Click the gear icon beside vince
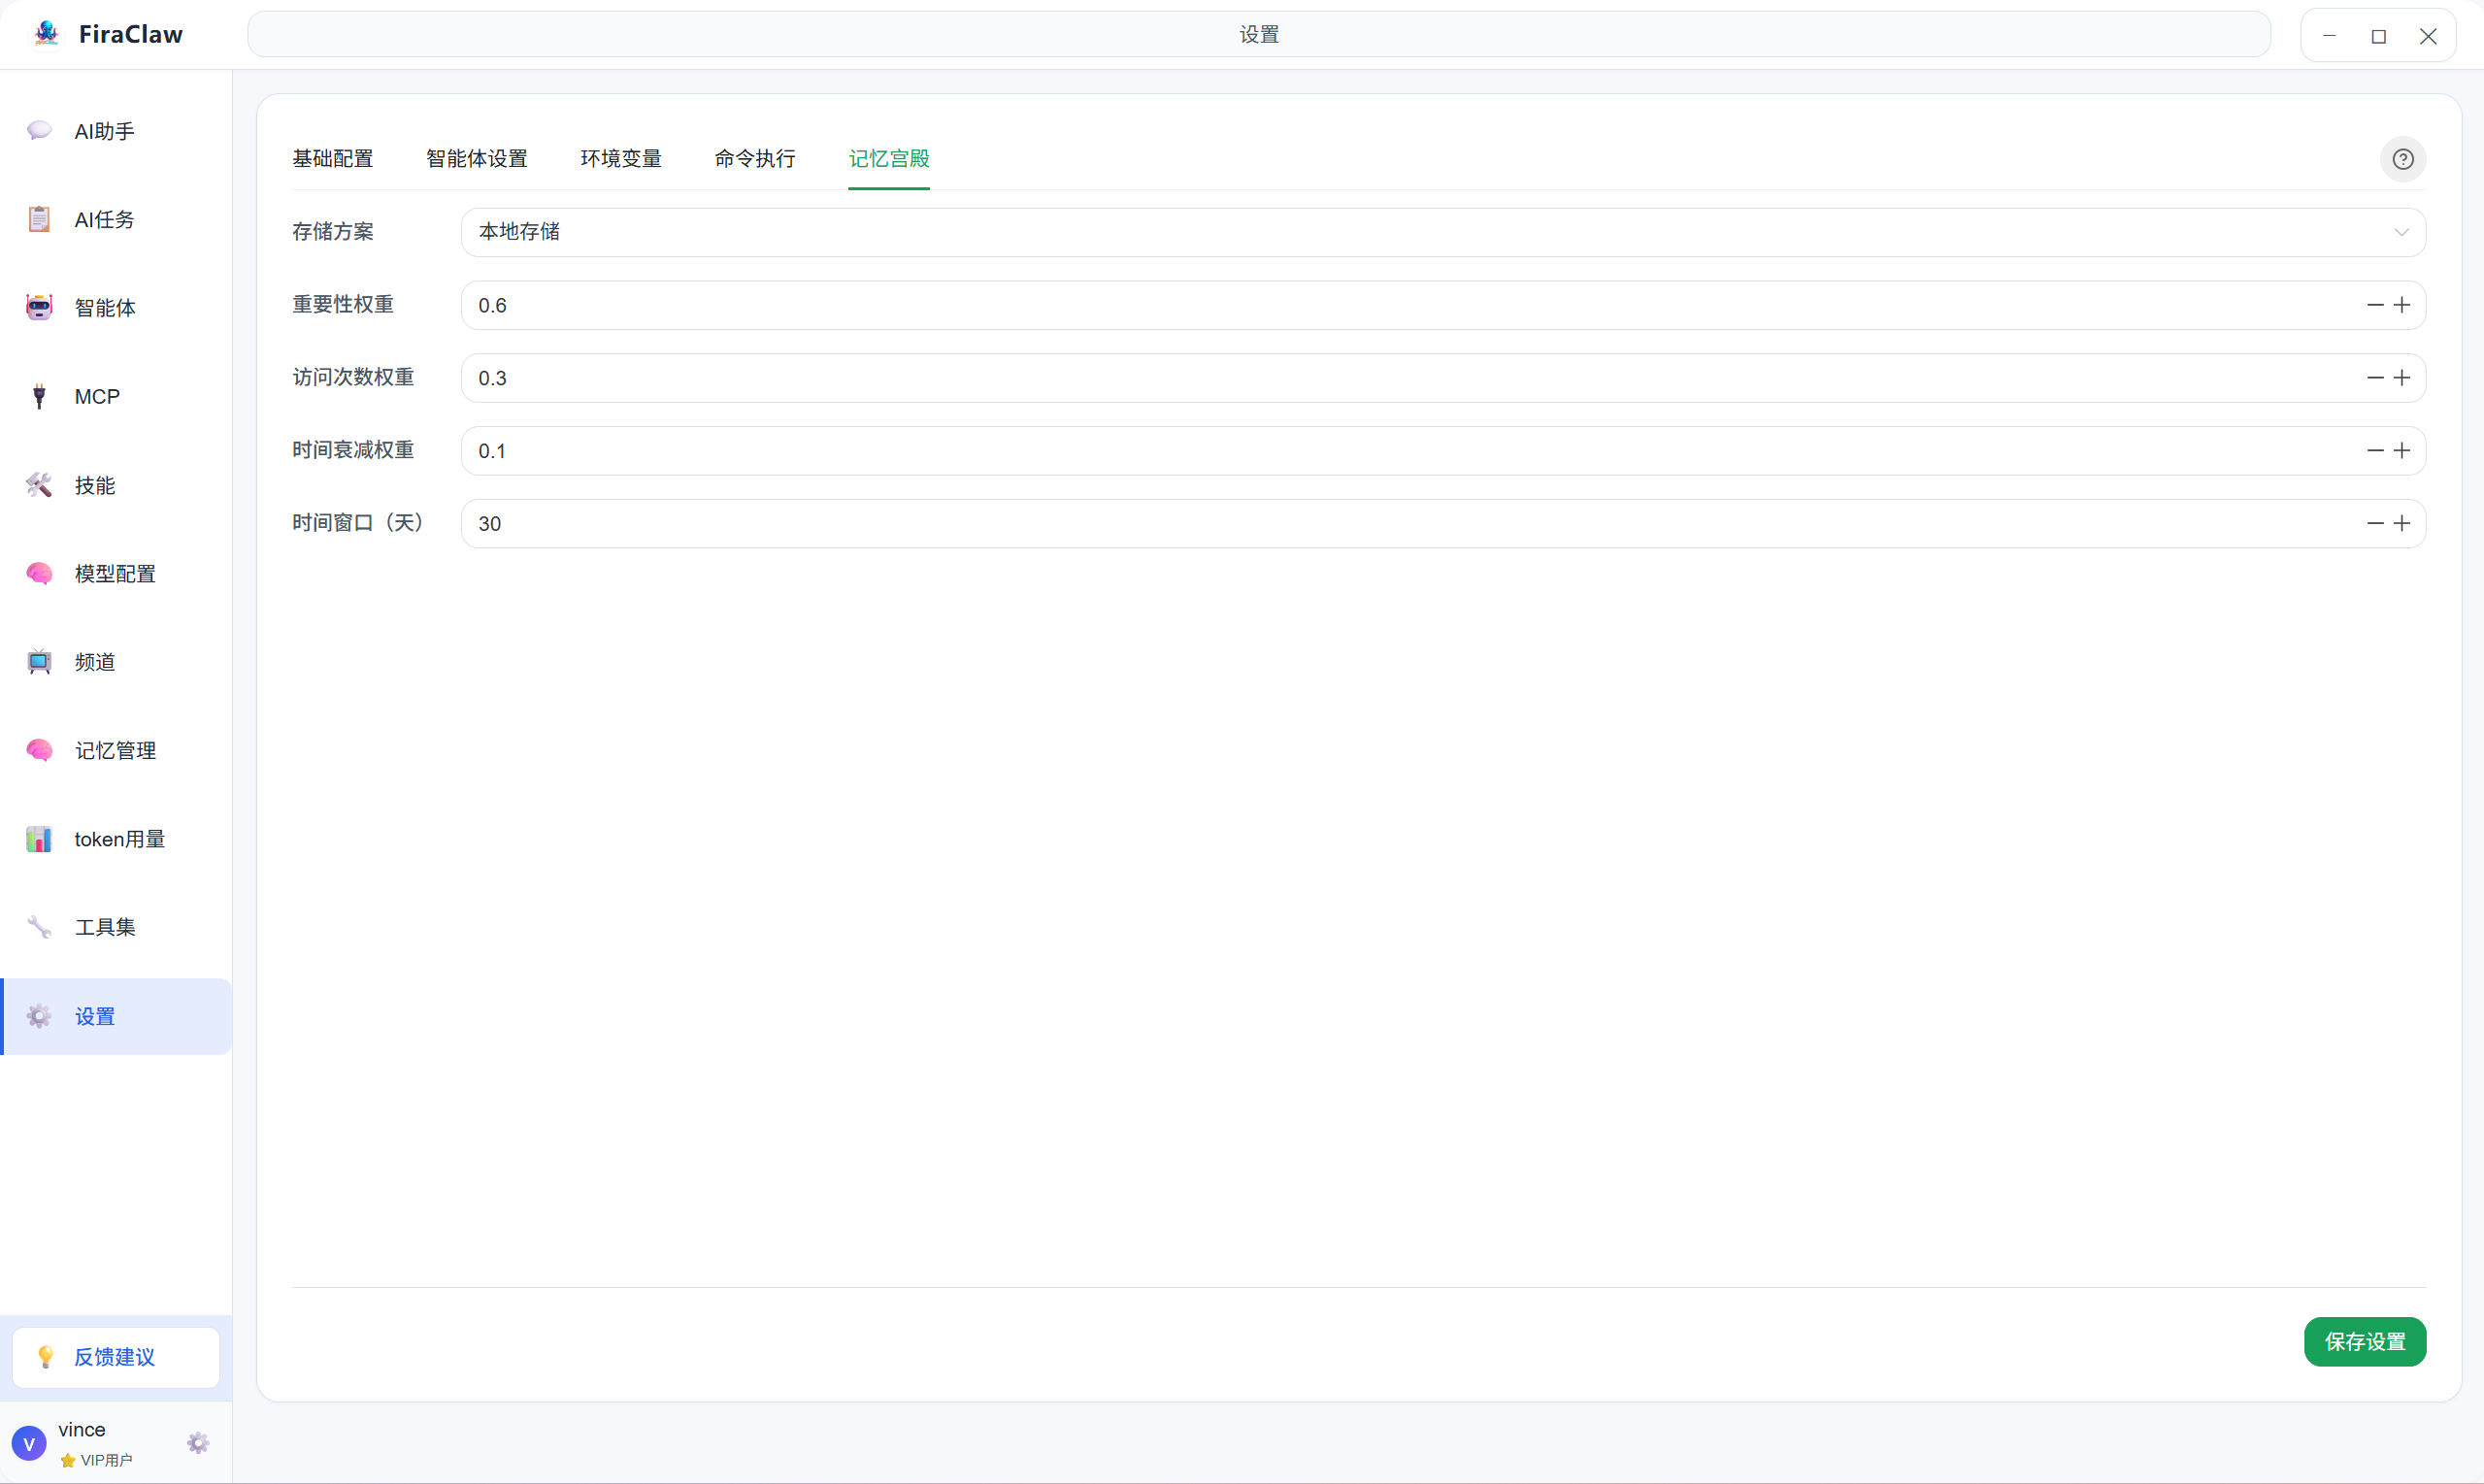The height and width of the screenshot is (1484, 2484). [198, 1443]
